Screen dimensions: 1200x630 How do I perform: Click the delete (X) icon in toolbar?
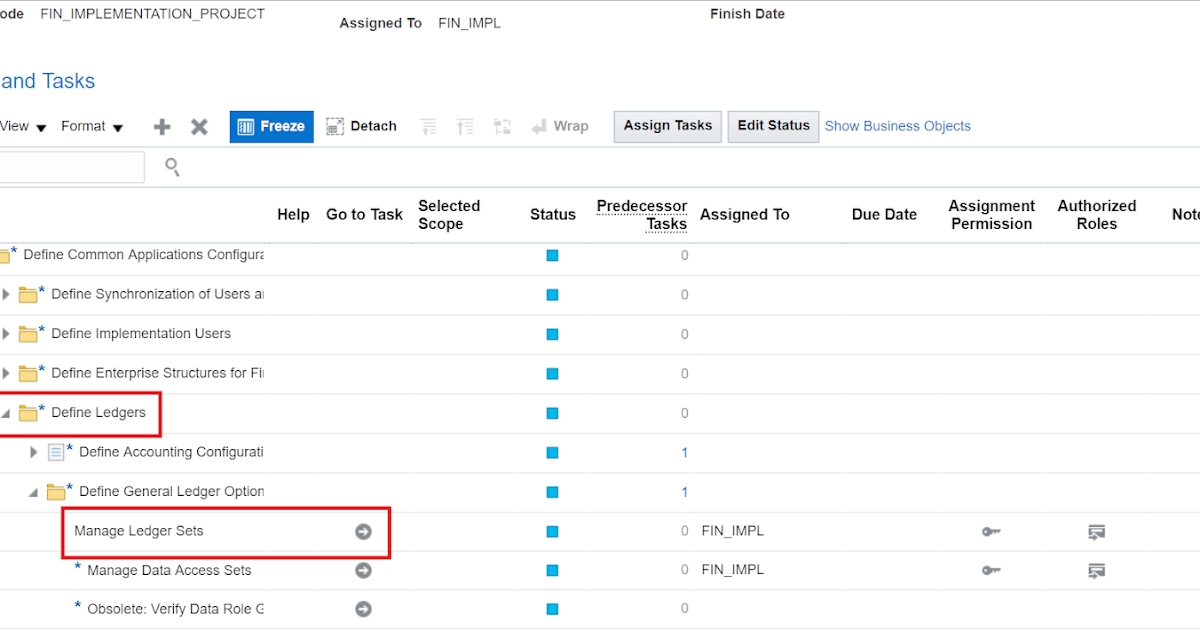[199, 127]
